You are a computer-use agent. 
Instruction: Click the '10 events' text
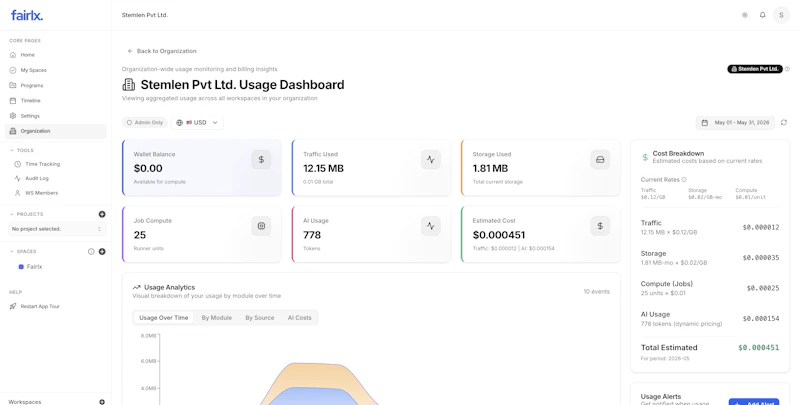point(596,292)
